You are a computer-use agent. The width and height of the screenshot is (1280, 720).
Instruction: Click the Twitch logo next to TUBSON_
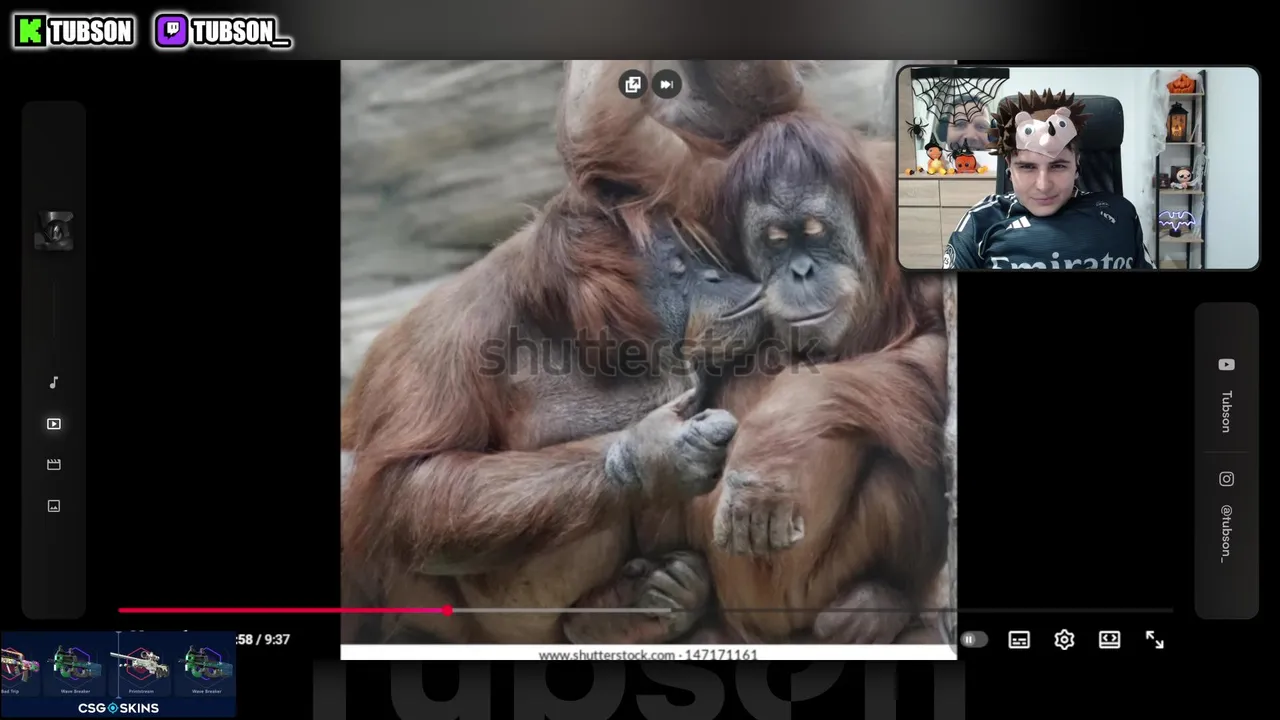tap(172, 31)
